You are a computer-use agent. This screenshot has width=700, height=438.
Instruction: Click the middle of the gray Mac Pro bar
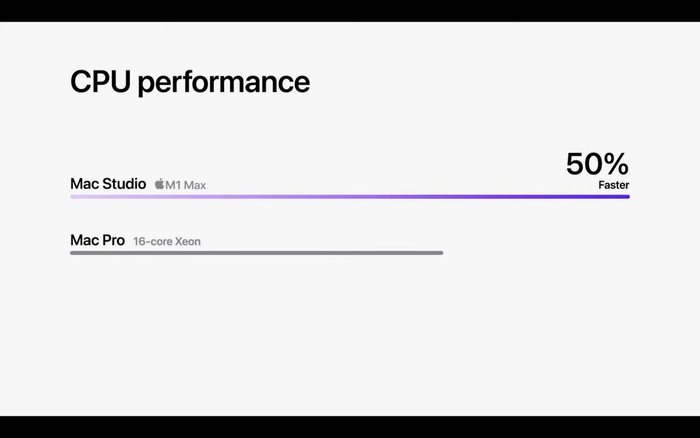pos(257,253)
